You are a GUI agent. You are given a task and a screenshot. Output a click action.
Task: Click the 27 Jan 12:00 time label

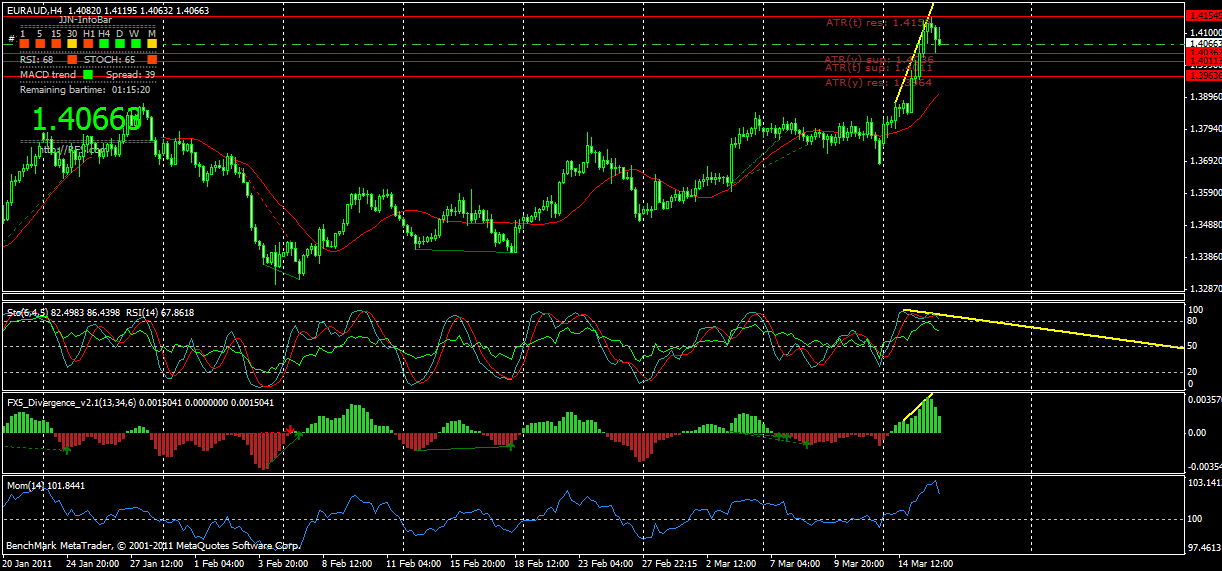(x=159, y=564)
